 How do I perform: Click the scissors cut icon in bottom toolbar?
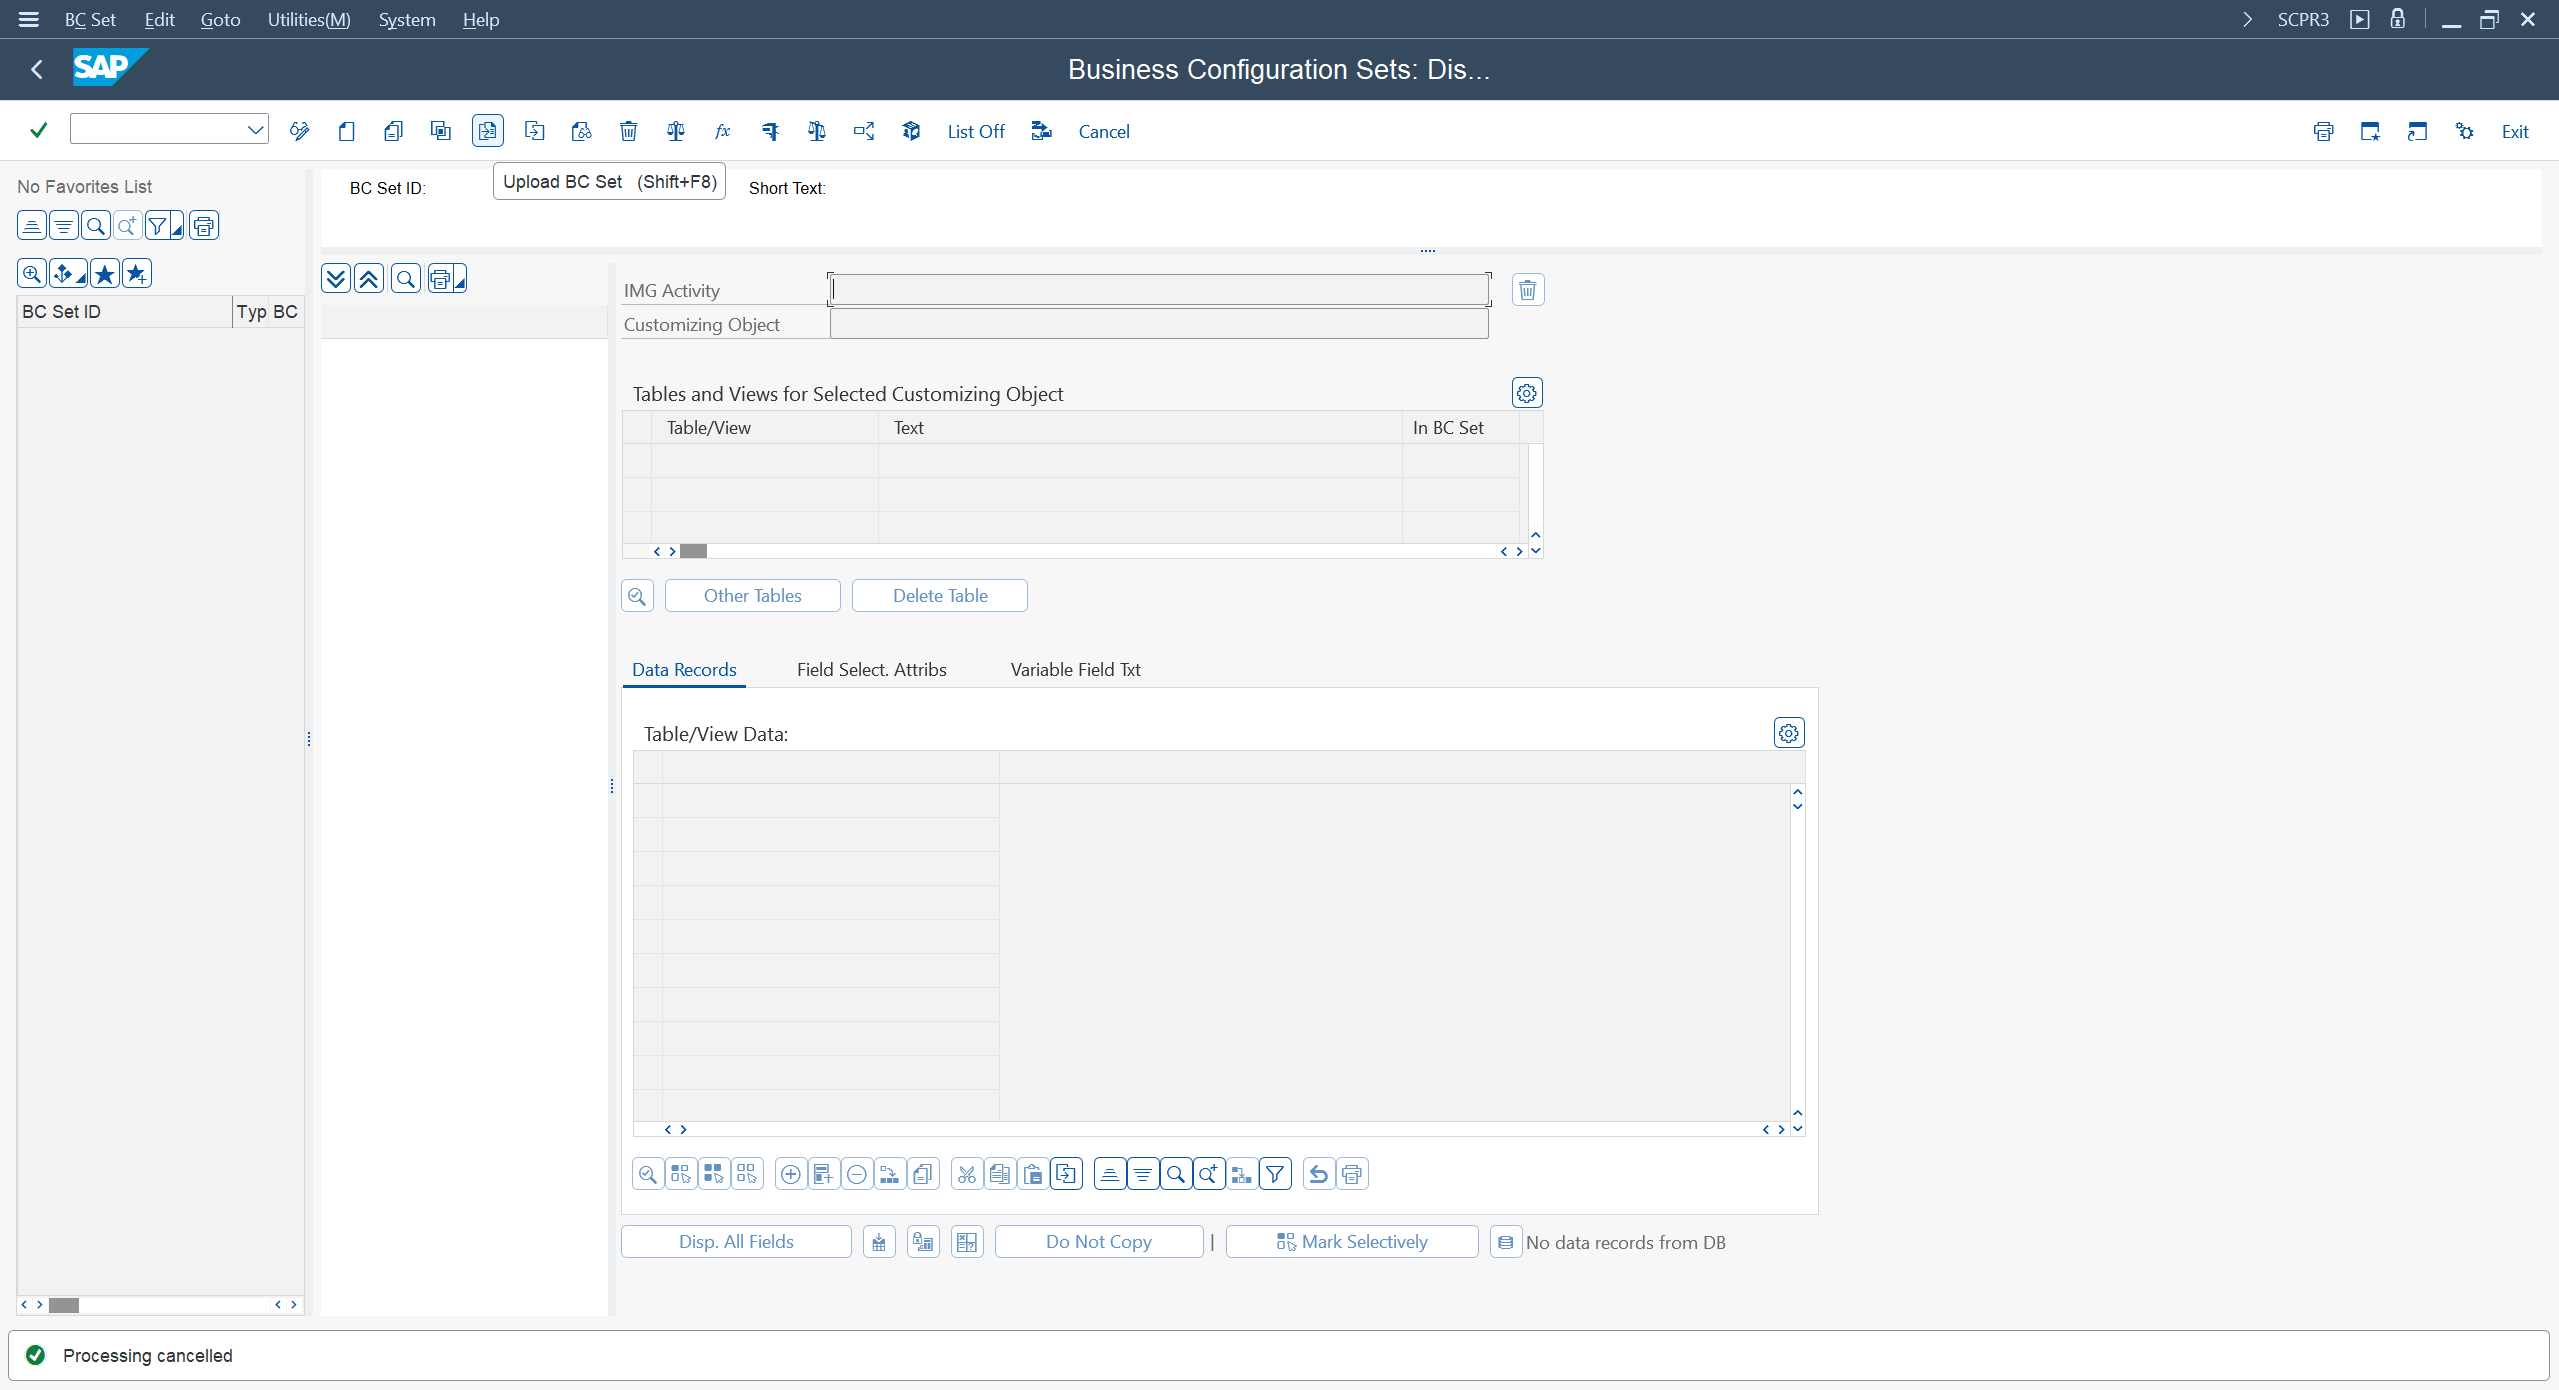tap(966, 1174)
